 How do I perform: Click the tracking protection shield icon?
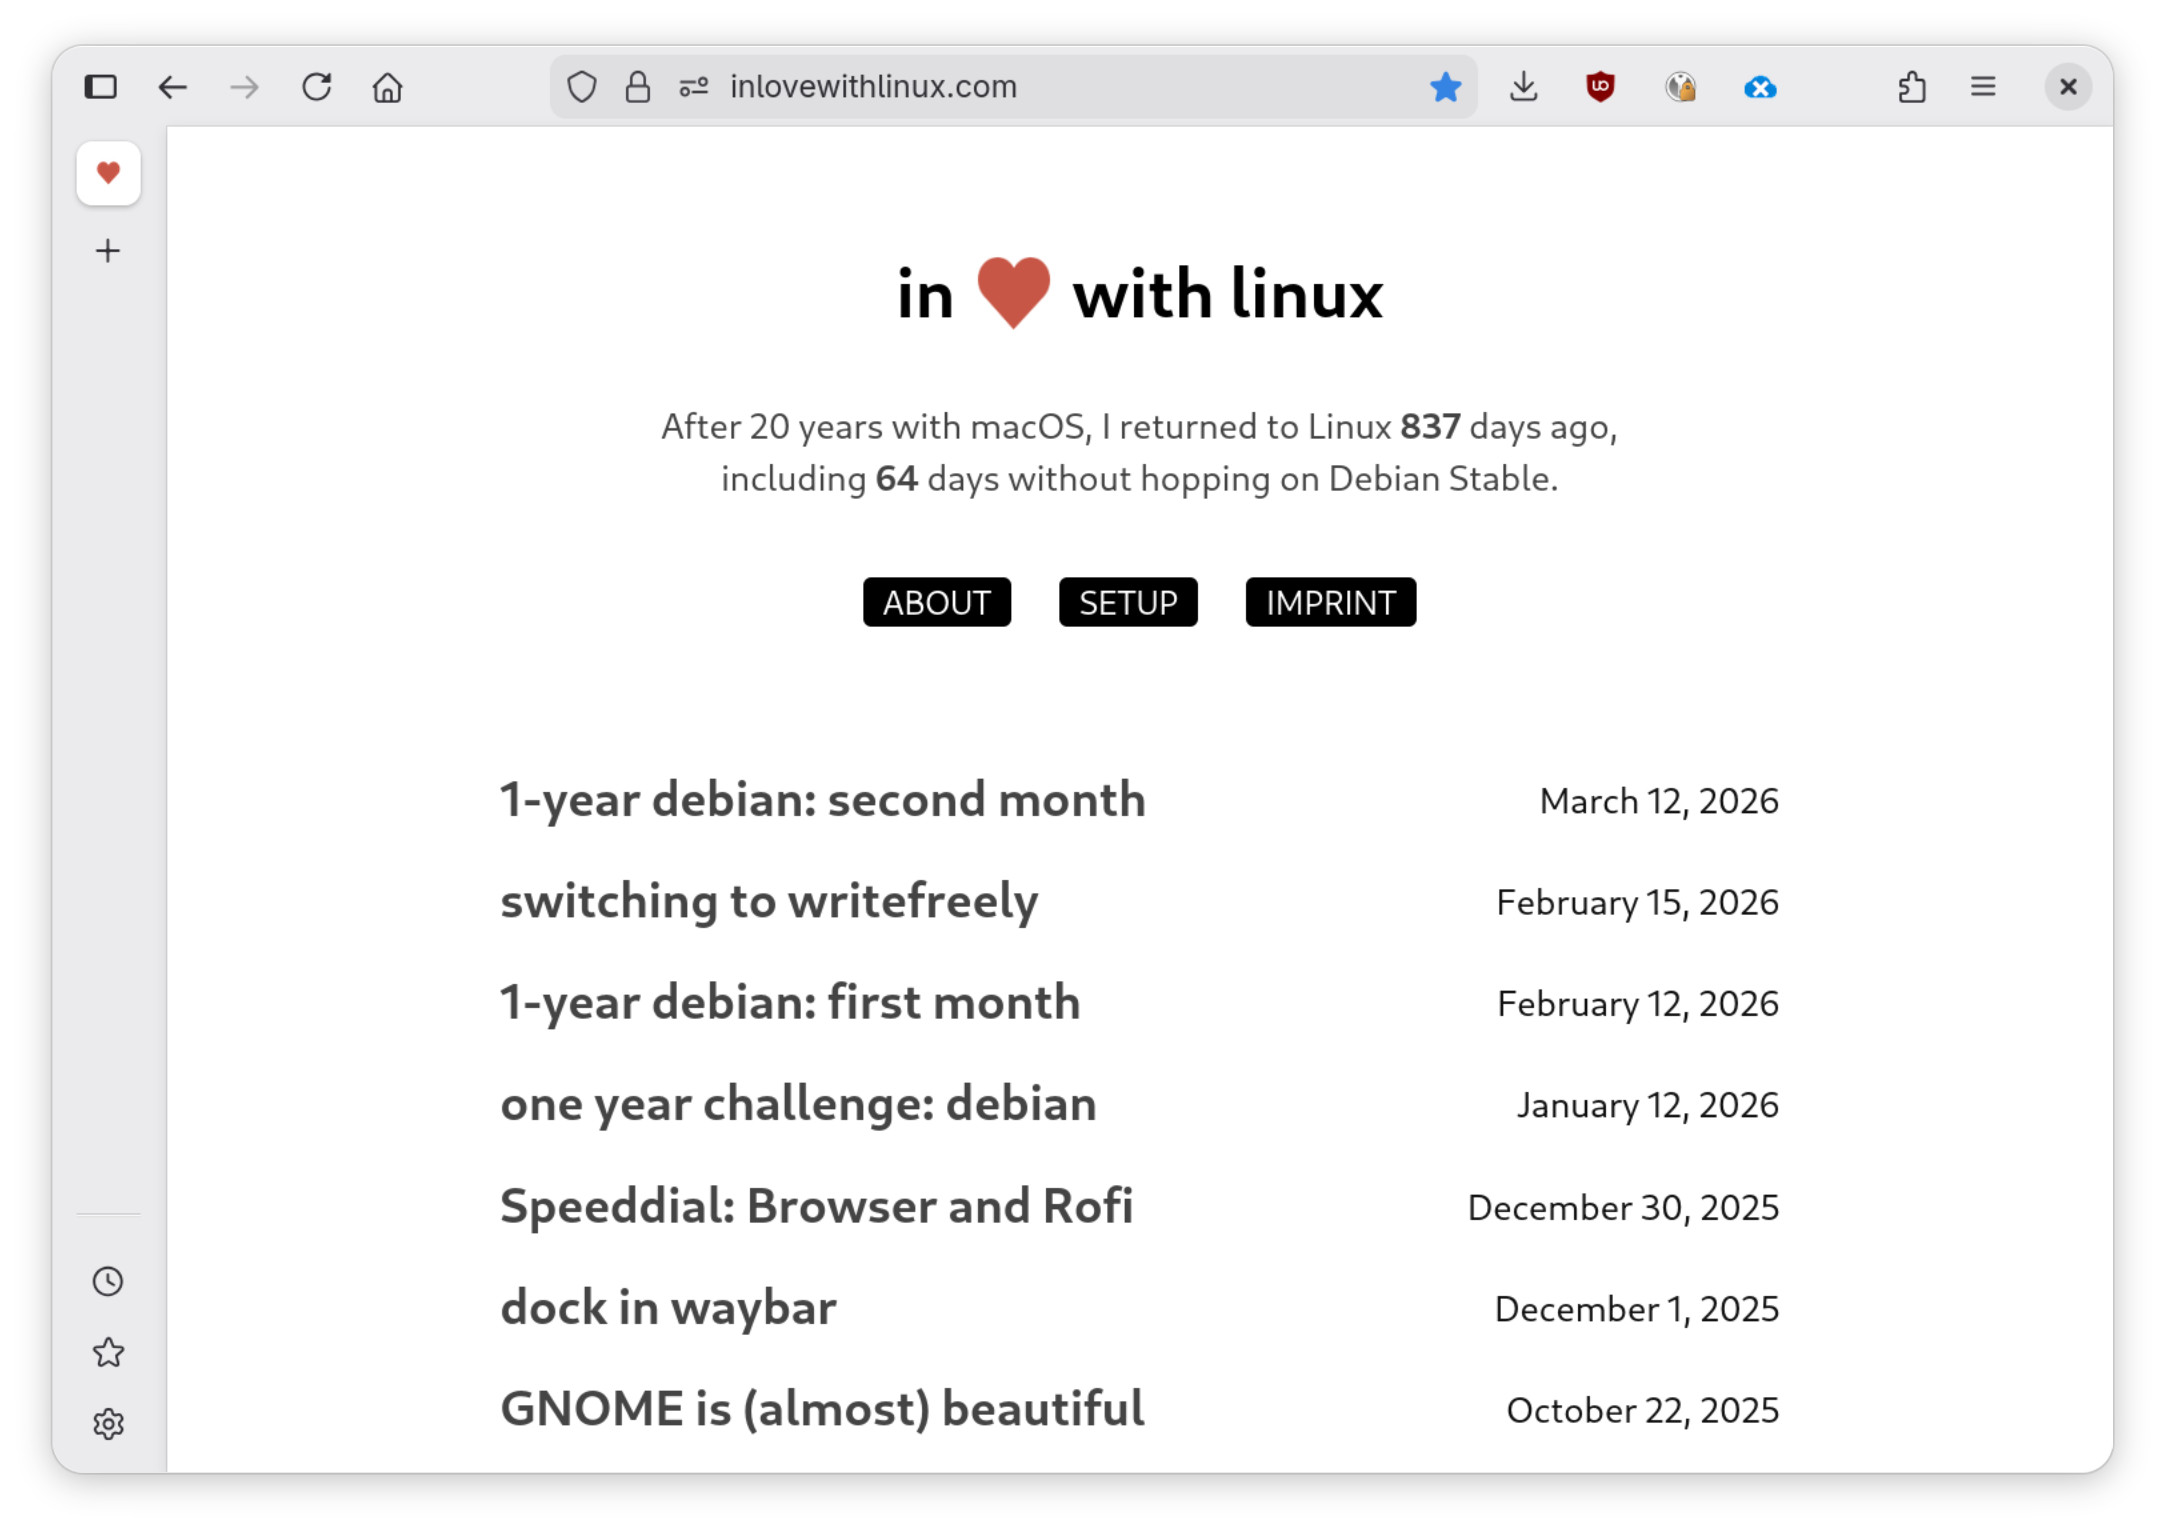point(582,87)
